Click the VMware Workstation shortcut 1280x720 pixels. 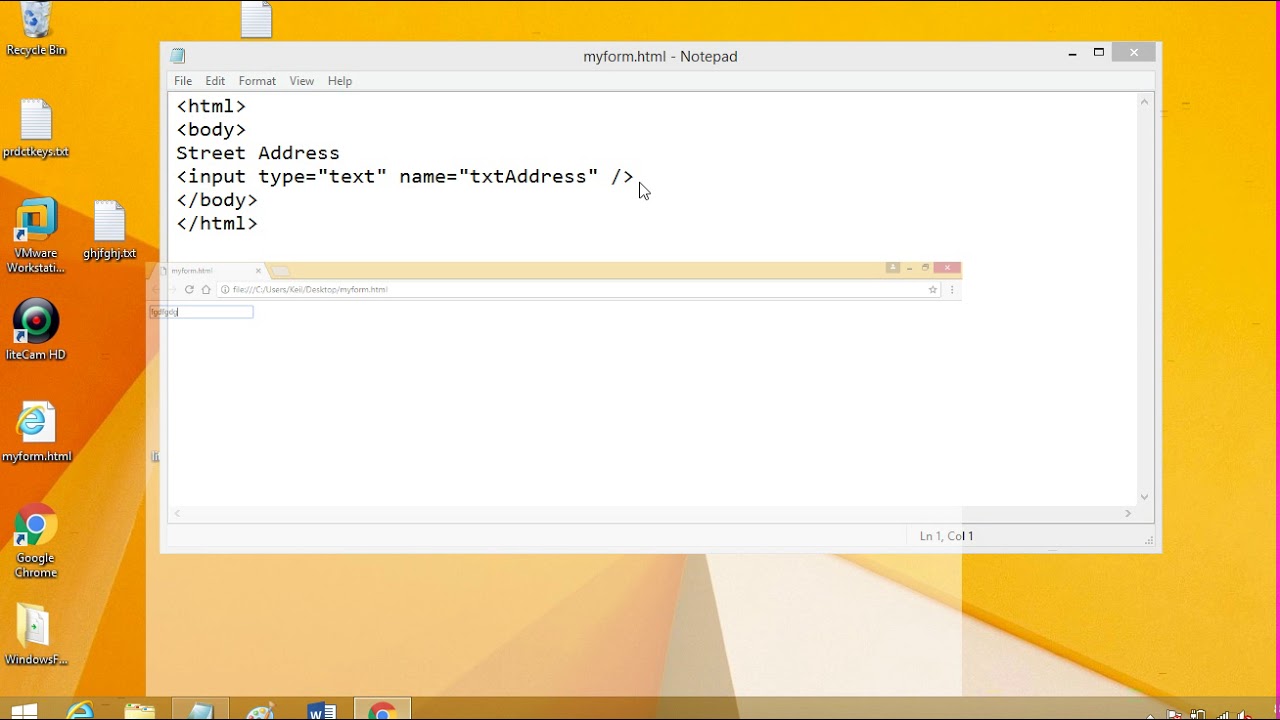(x=36, y=236)
